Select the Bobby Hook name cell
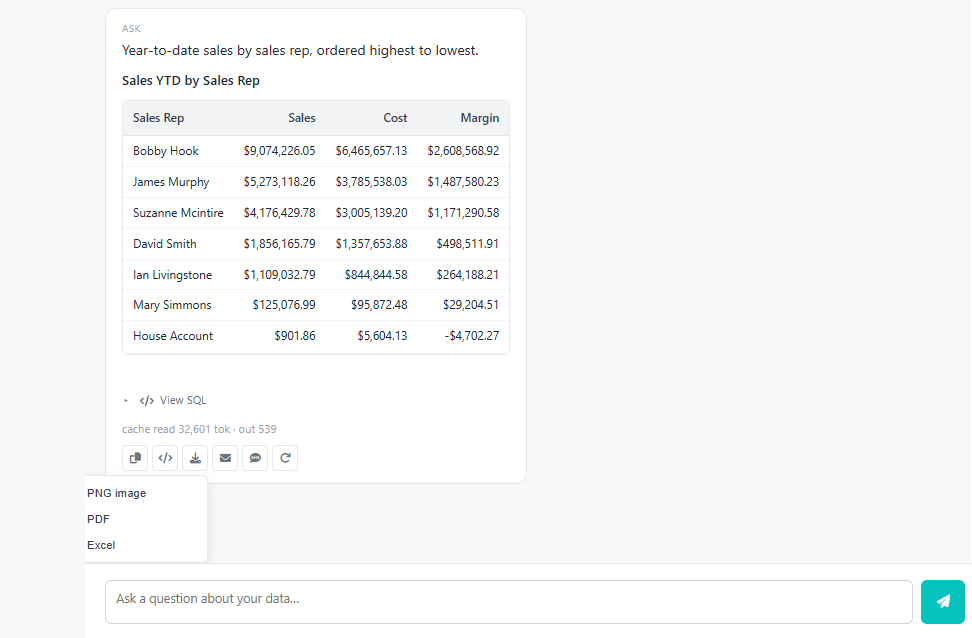Image resolution: width=972 pixels, height=638 pixels. [x=166, y=151]
